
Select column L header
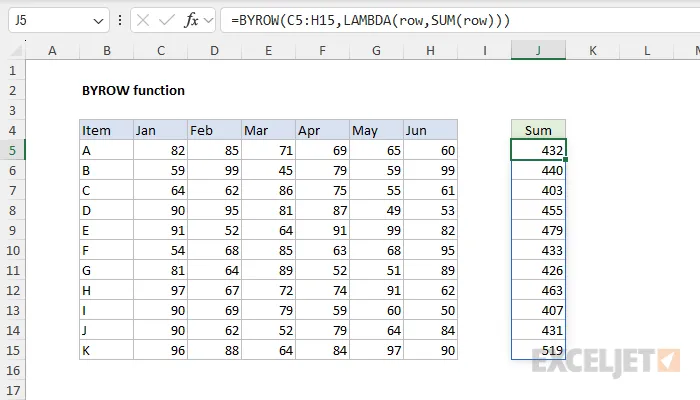click(x=647, y=50)
